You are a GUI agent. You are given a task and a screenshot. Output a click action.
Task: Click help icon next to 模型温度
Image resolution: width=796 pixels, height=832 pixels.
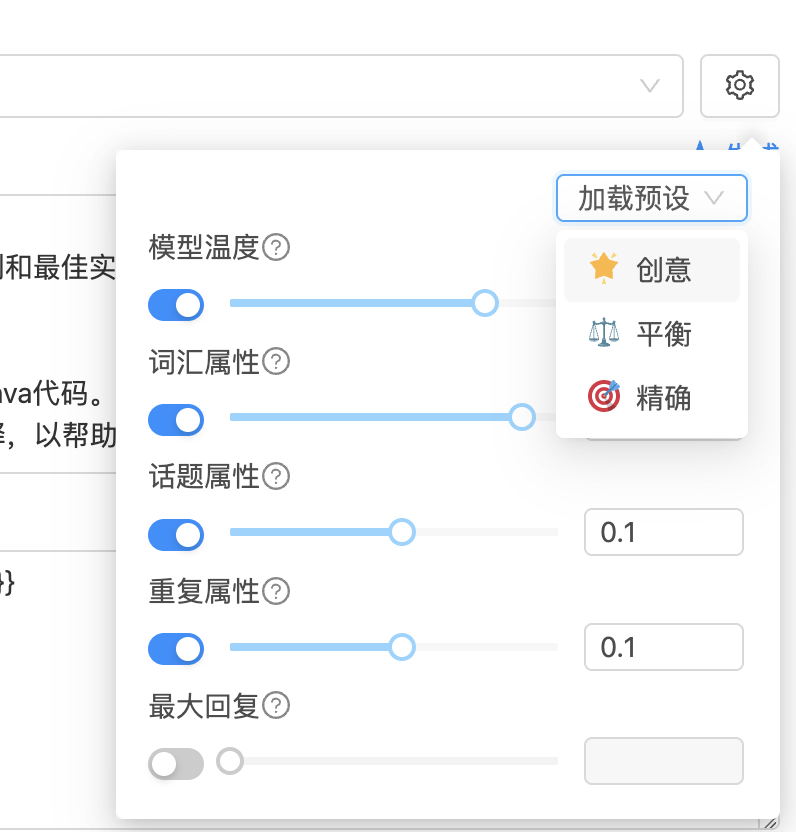(x=276, y=246)
